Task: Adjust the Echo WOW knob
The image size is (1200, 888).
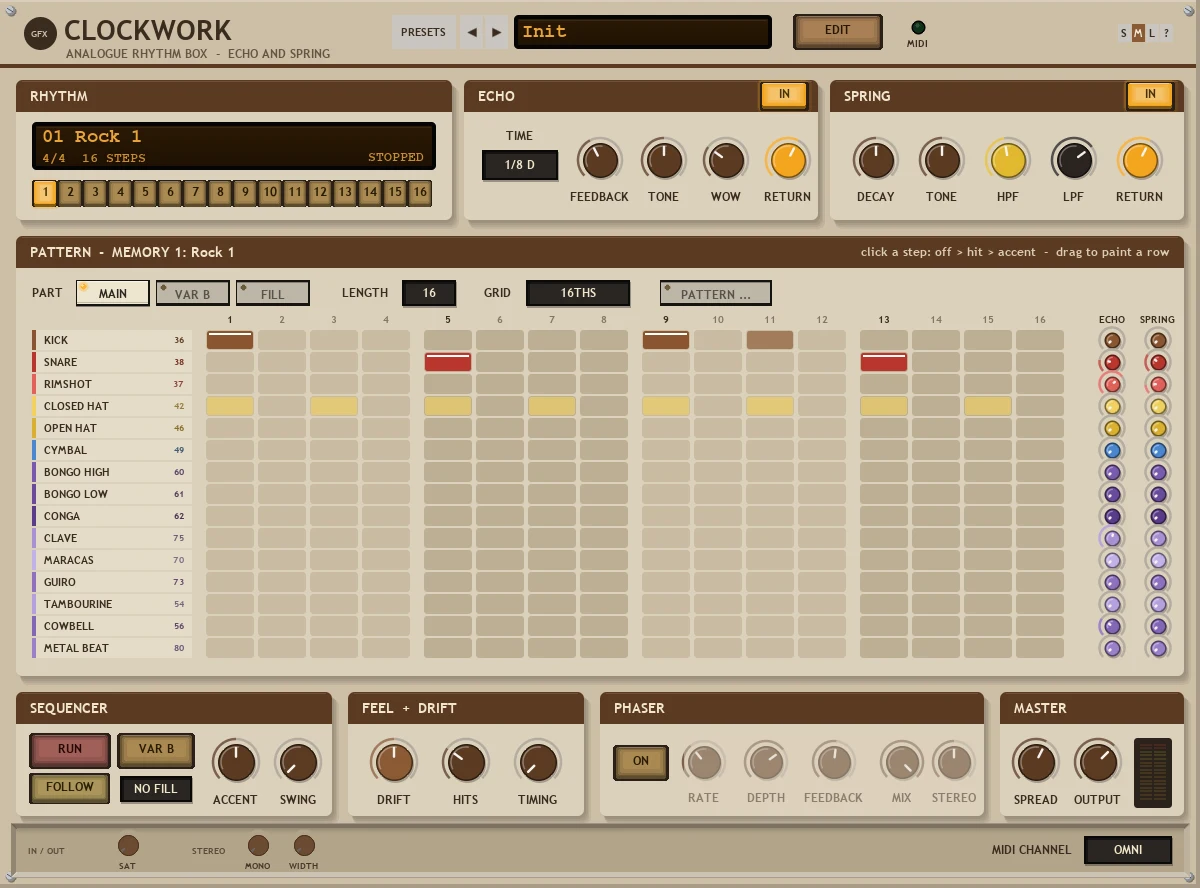Action: click(x=726, y=160)
